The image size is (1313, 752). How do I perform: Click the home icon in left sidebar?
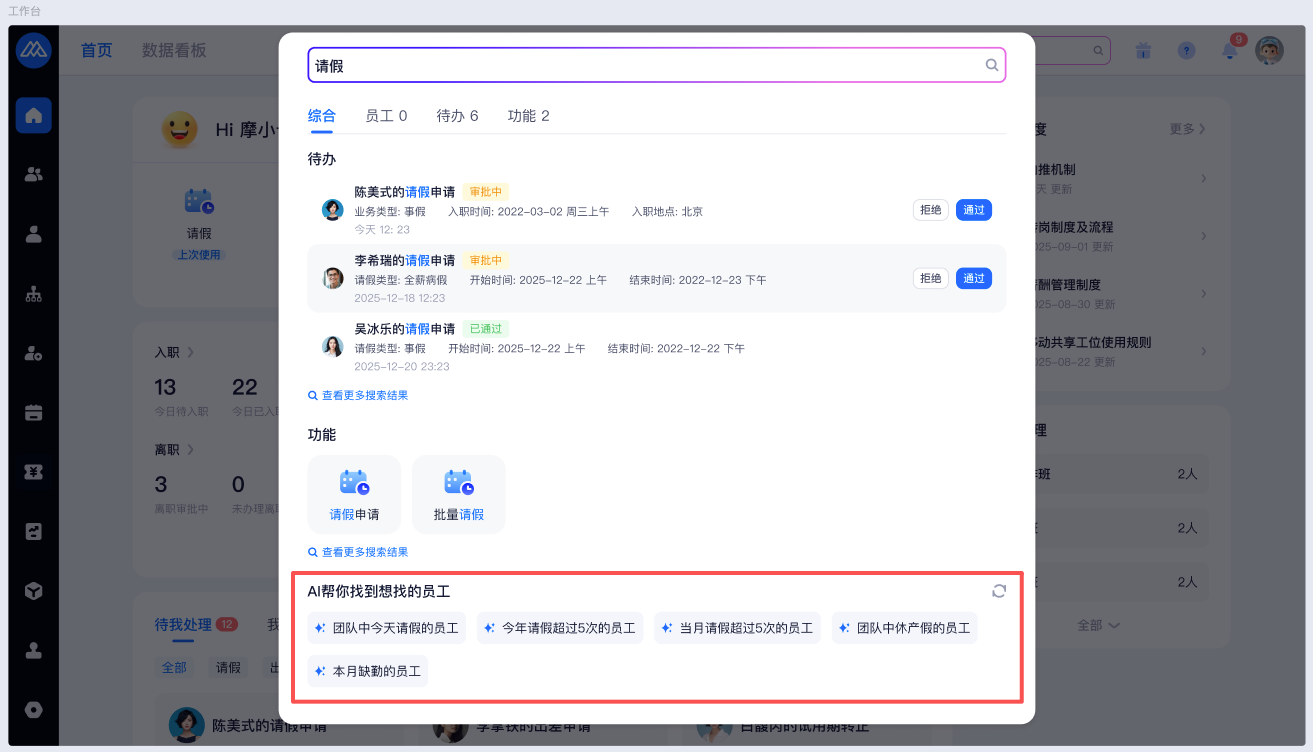pyautogui.click(x=33, y=115)
